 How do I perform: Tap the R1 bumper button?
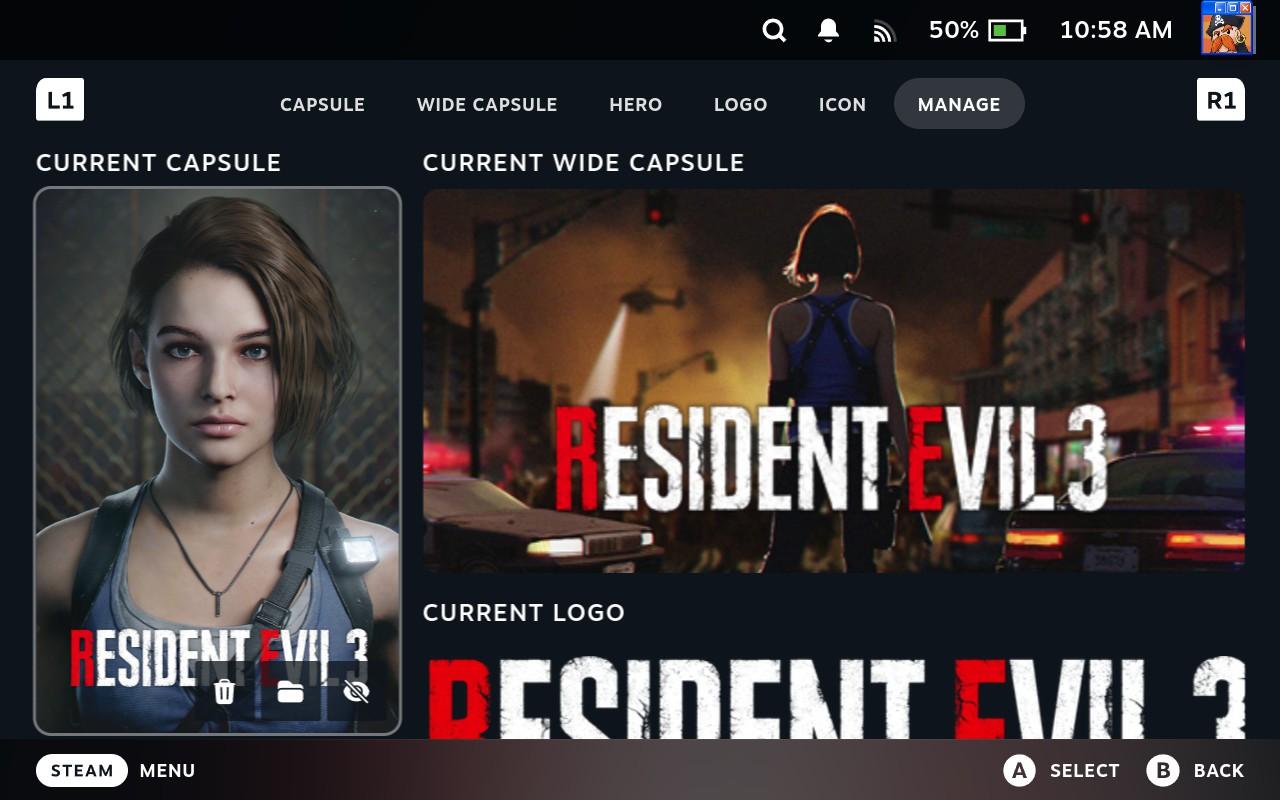pyautogui.click(x=1221, y=100)
